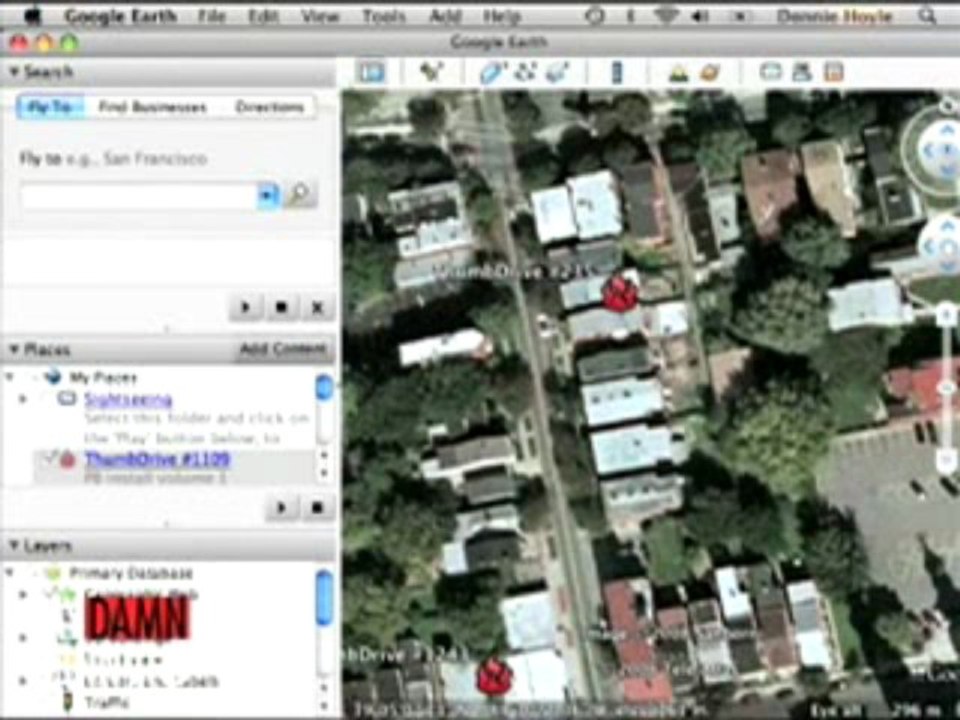The width and height of the screenshot is (960, 720).
Task: Switch to Sky view planet icon
Action: tap(710, 72)
